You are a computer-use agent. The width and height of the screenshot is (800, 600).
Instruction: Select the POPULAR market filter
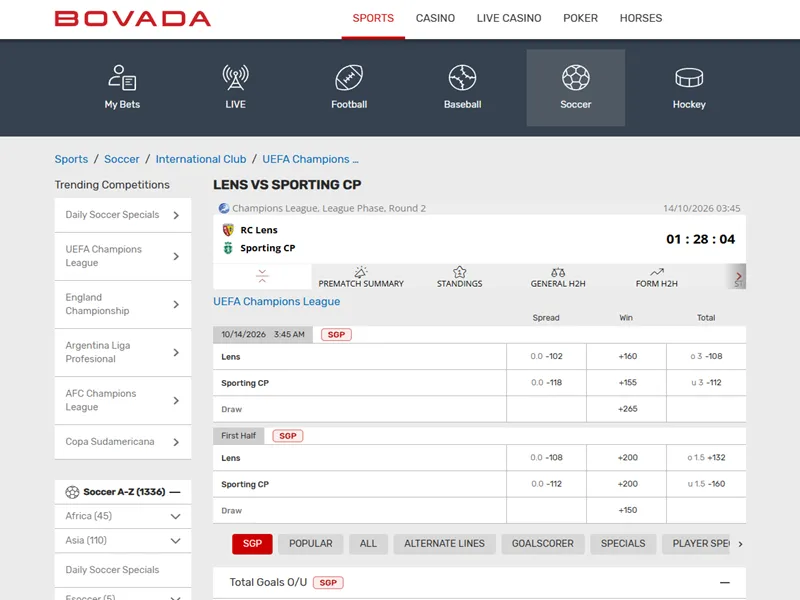point(311,544)
